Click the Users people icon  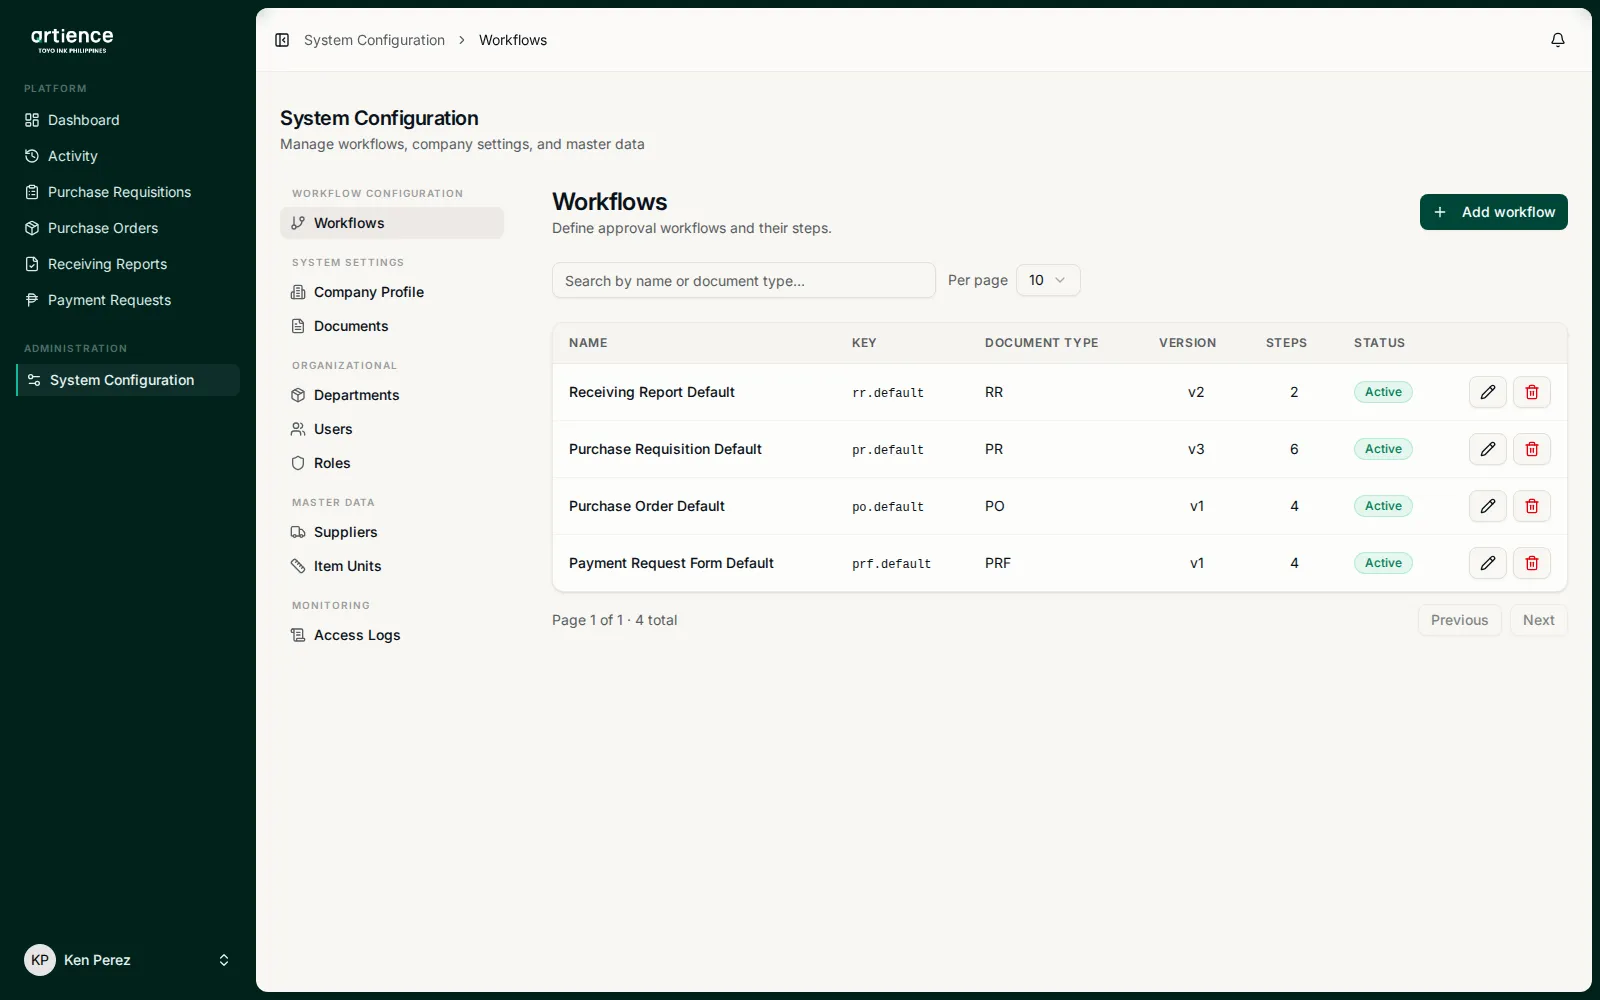(x=298, y=429)
